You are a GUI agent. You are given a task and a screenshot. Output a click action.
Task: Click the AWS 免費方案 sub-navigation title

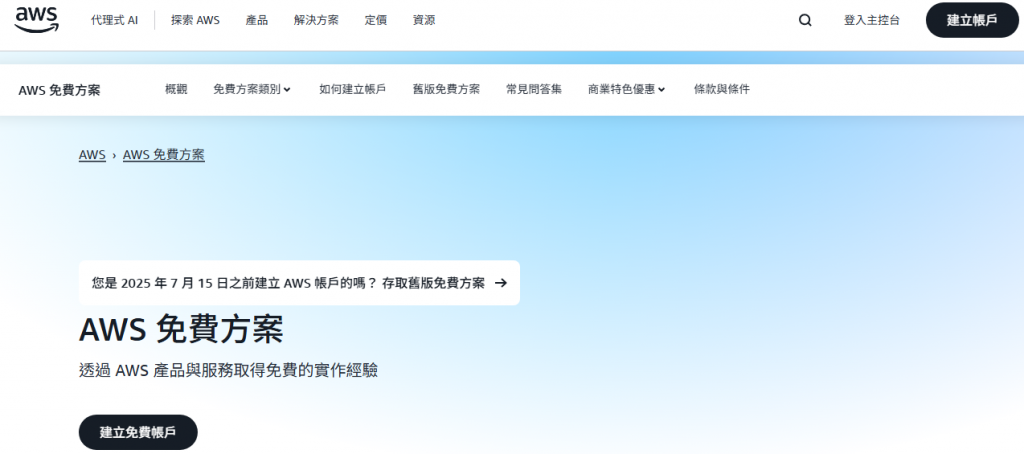[x=59, y=90]
